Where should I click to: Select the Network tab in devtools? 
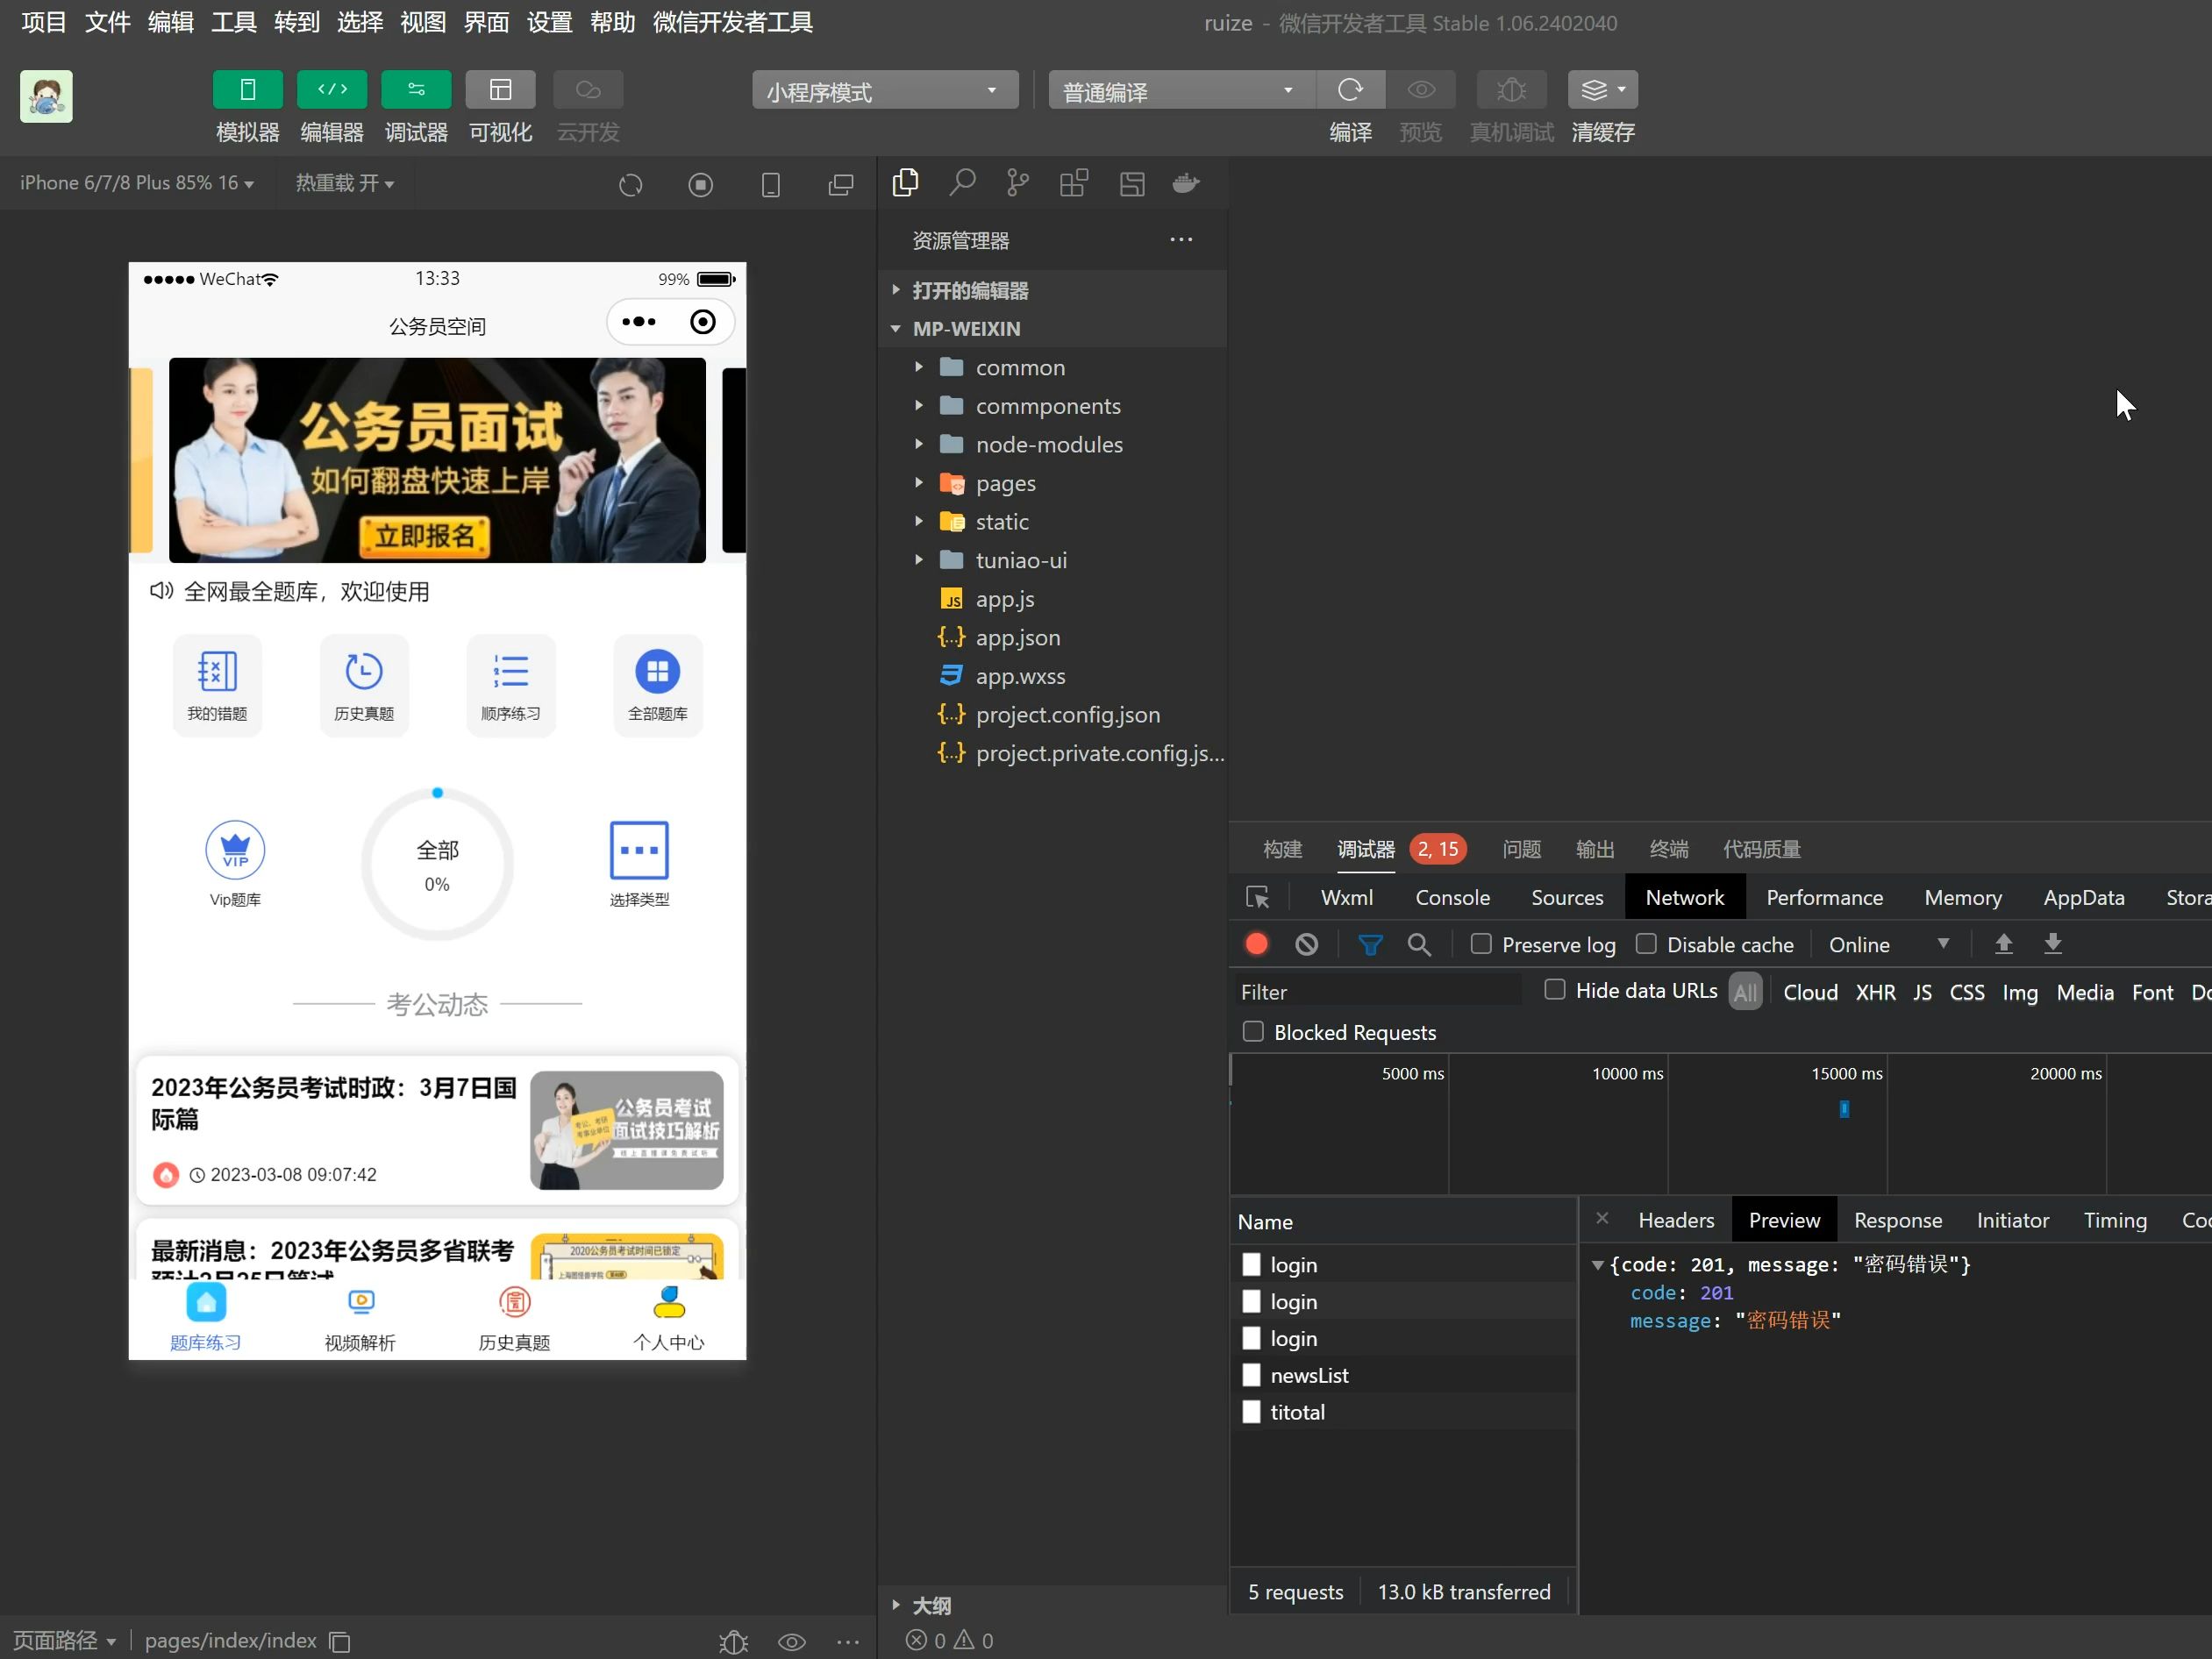(x=1682, y=896)
